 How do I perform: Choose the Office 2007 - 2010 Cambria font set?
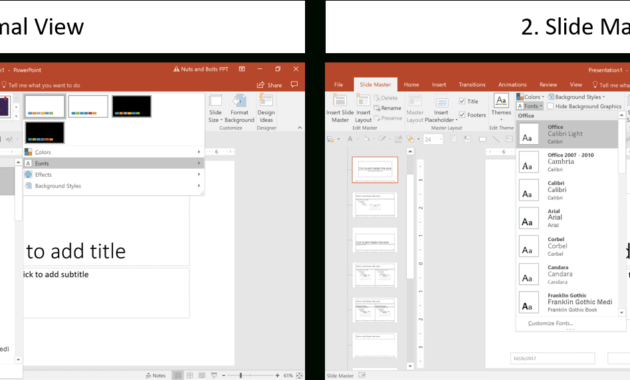tap(567, 162)
